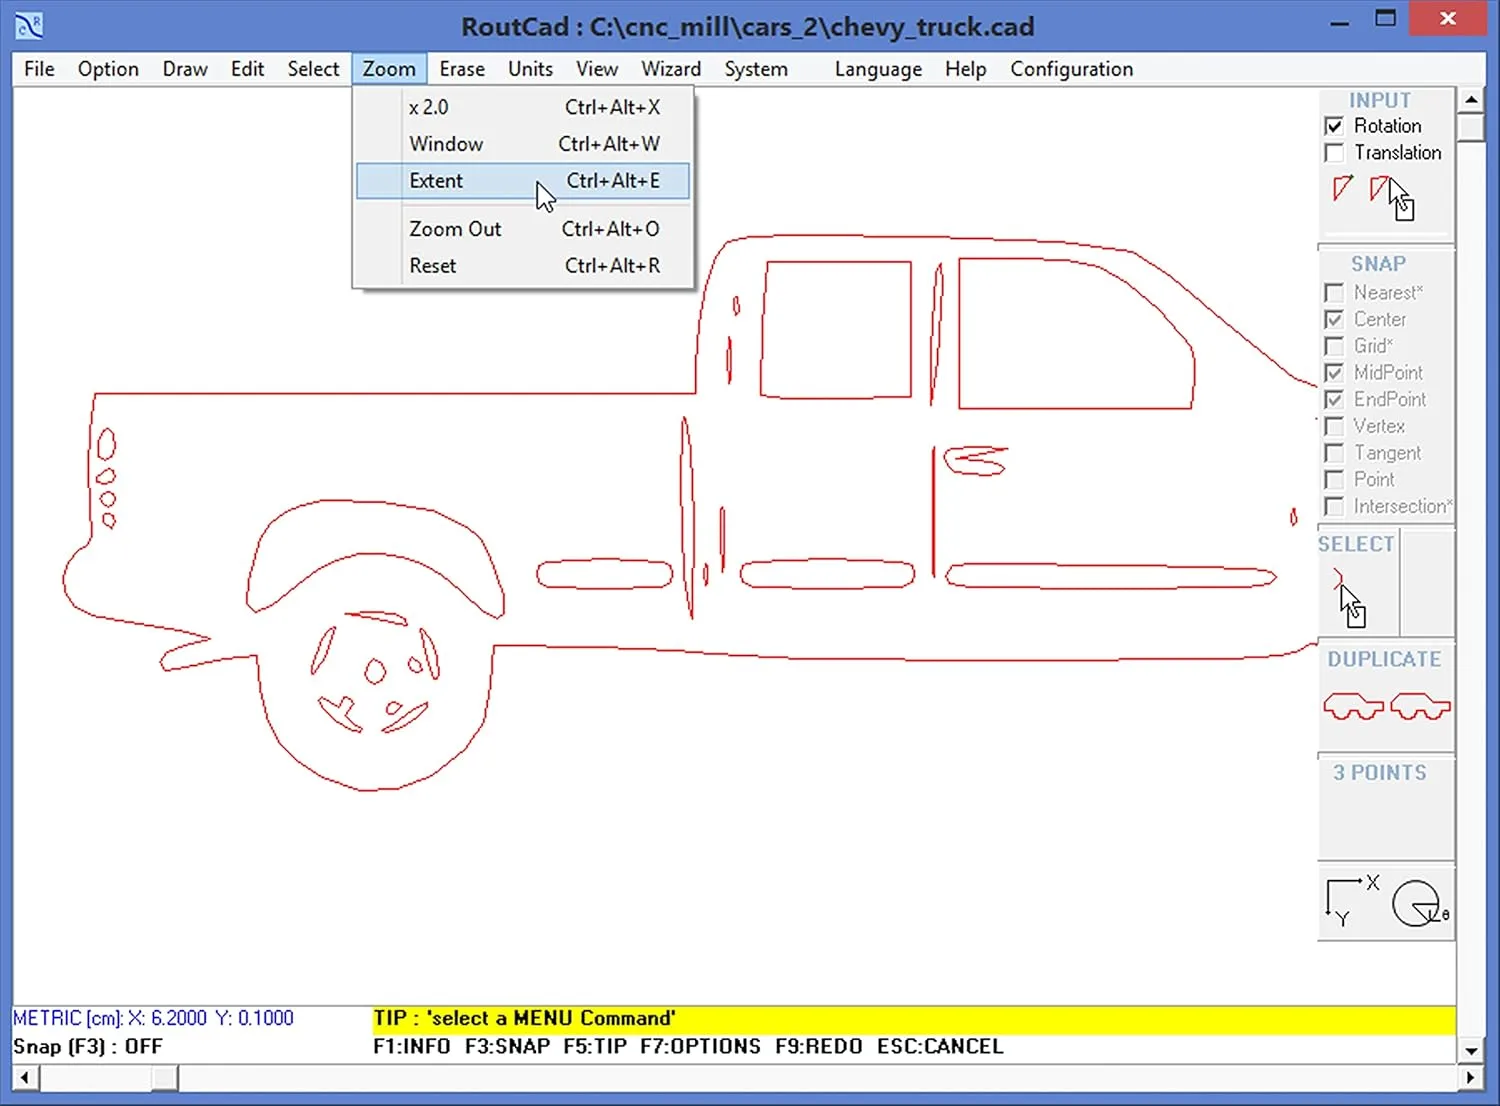Choose Reset in the Zoom dropdown
The height and width of the screenshot is (1106, 1500).
click(x=433, y=265)
